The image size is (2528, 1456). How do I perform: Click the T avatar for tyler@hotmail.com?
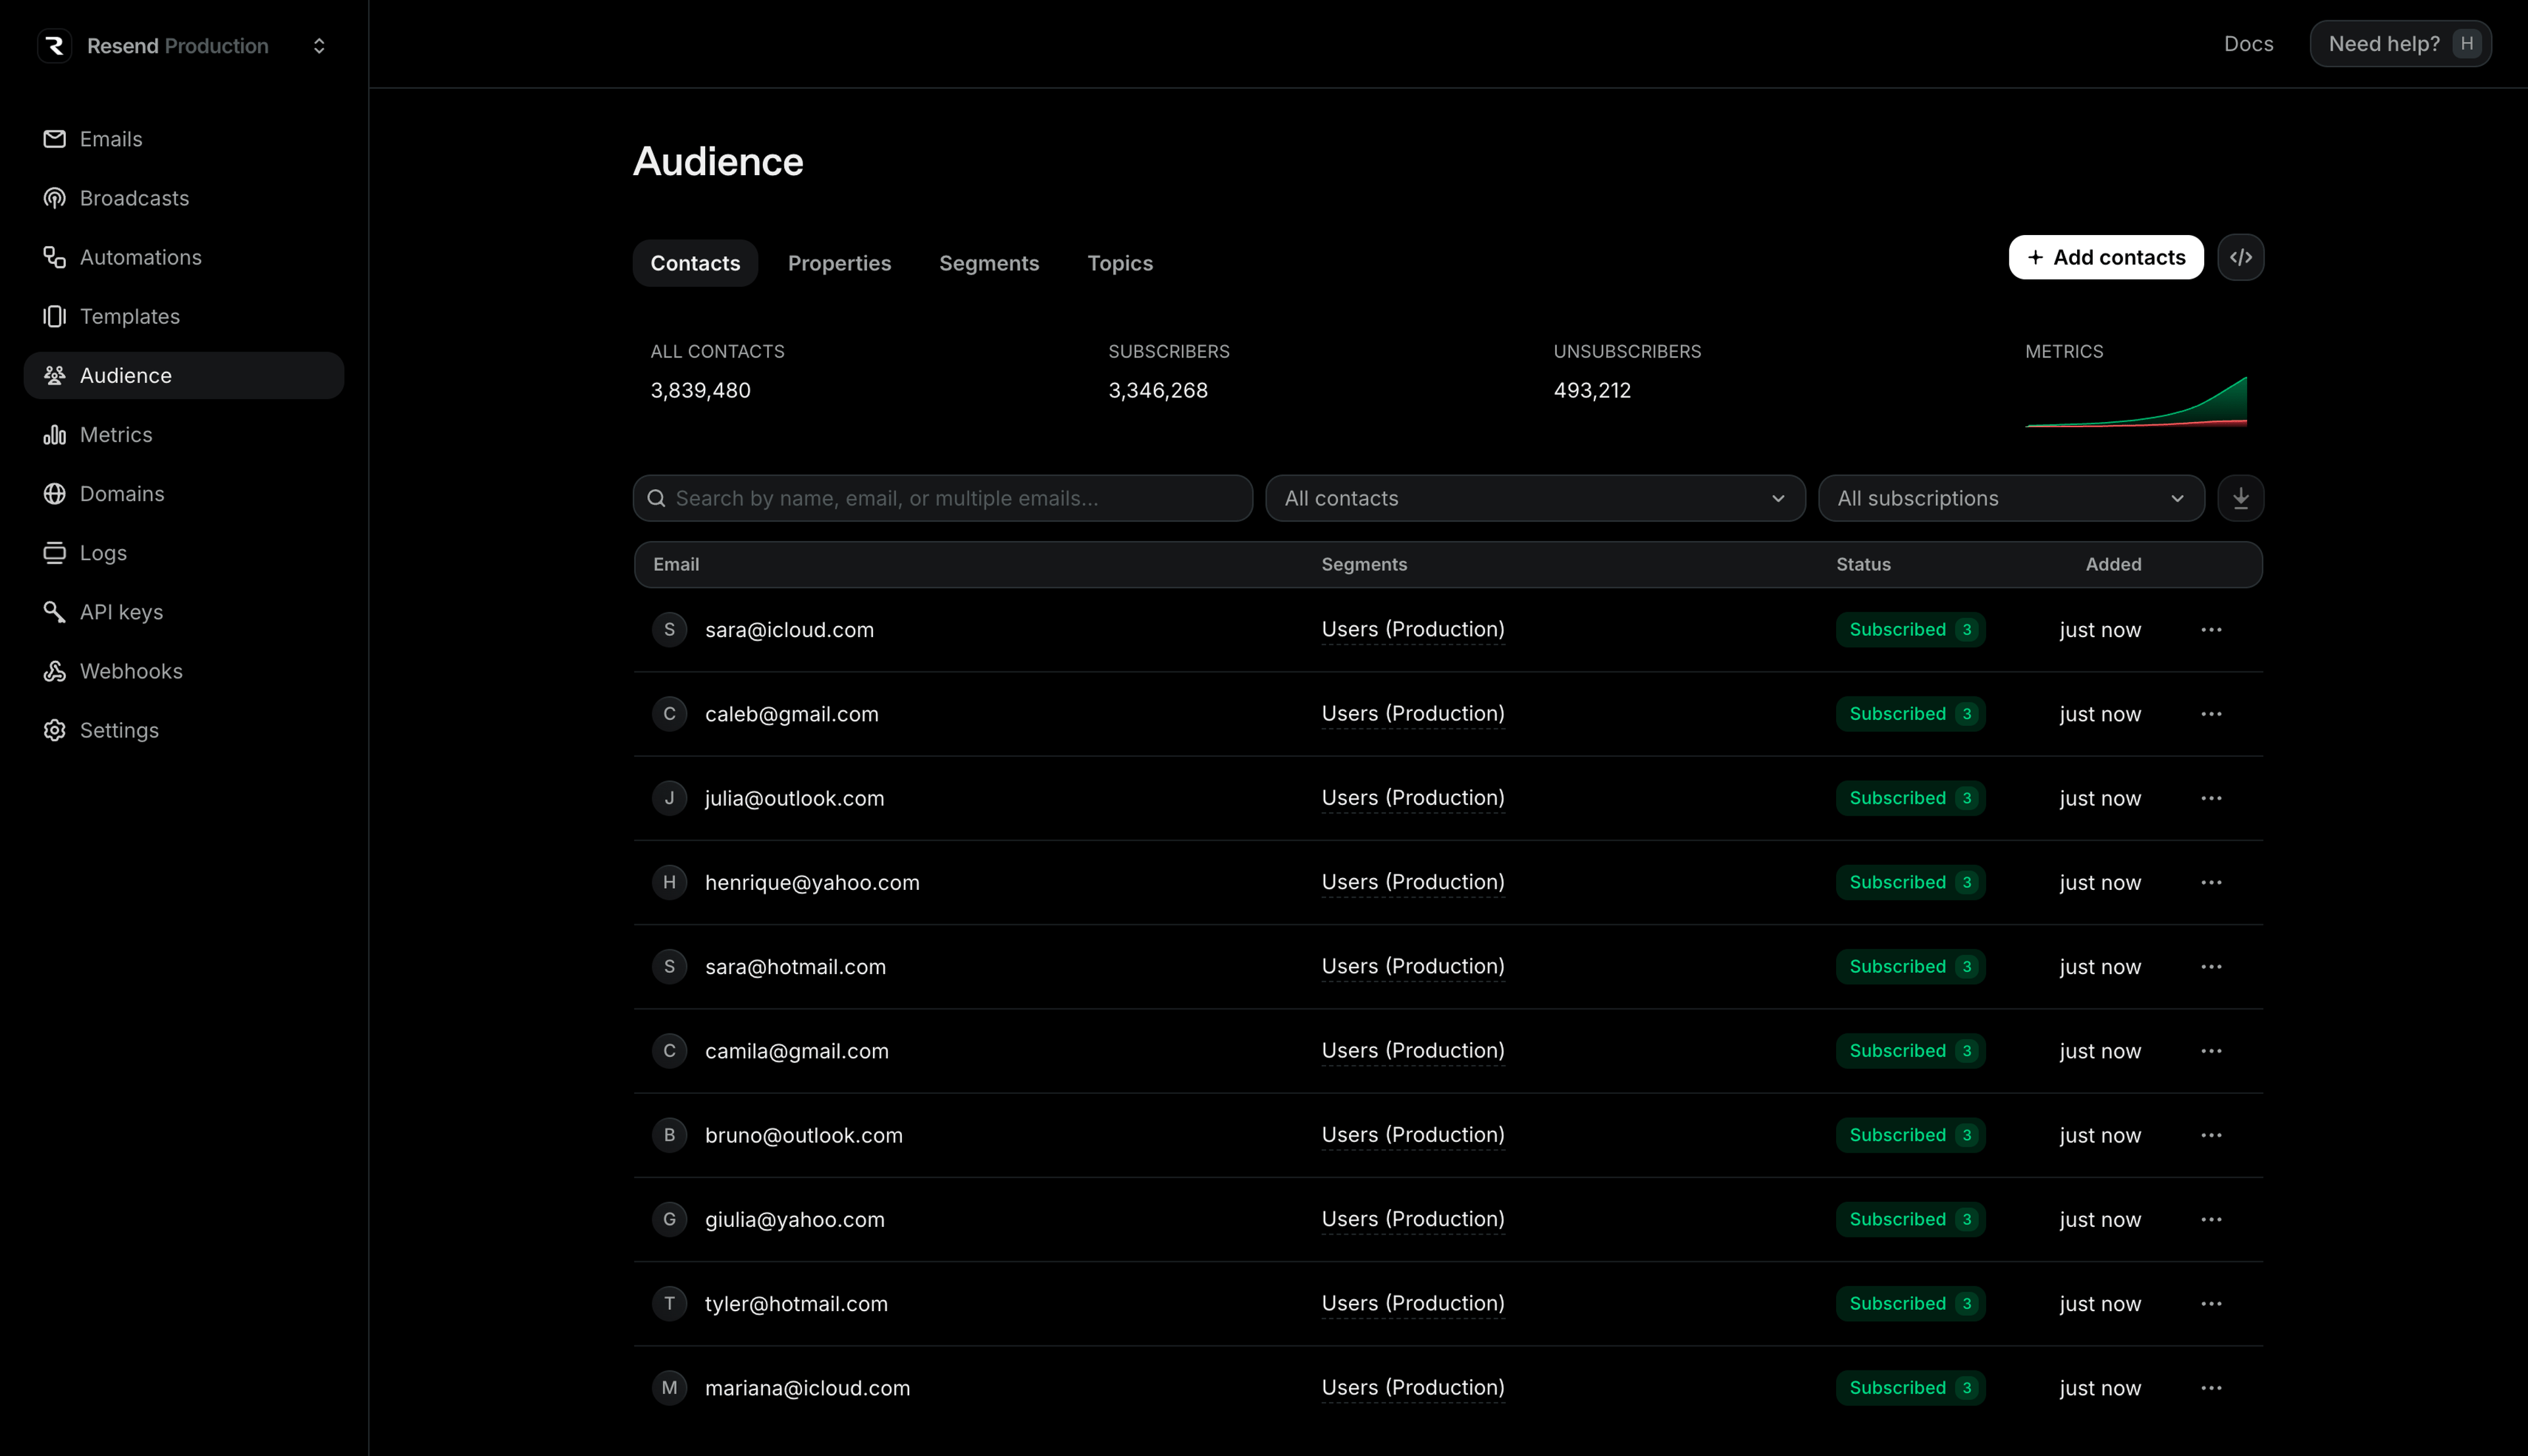click(669, 1304)
